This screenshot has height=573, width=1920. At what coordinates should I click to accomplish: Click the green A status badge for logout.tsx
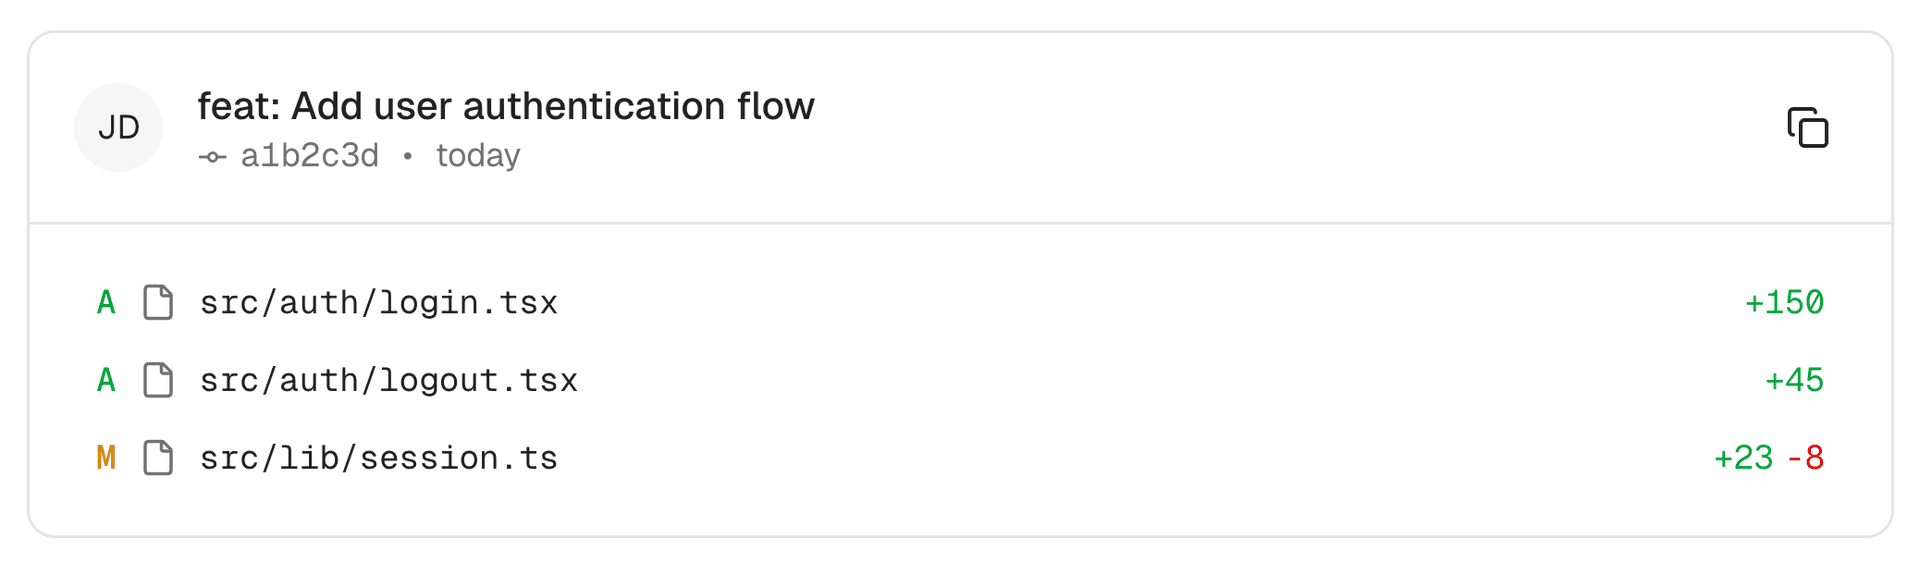106,380
